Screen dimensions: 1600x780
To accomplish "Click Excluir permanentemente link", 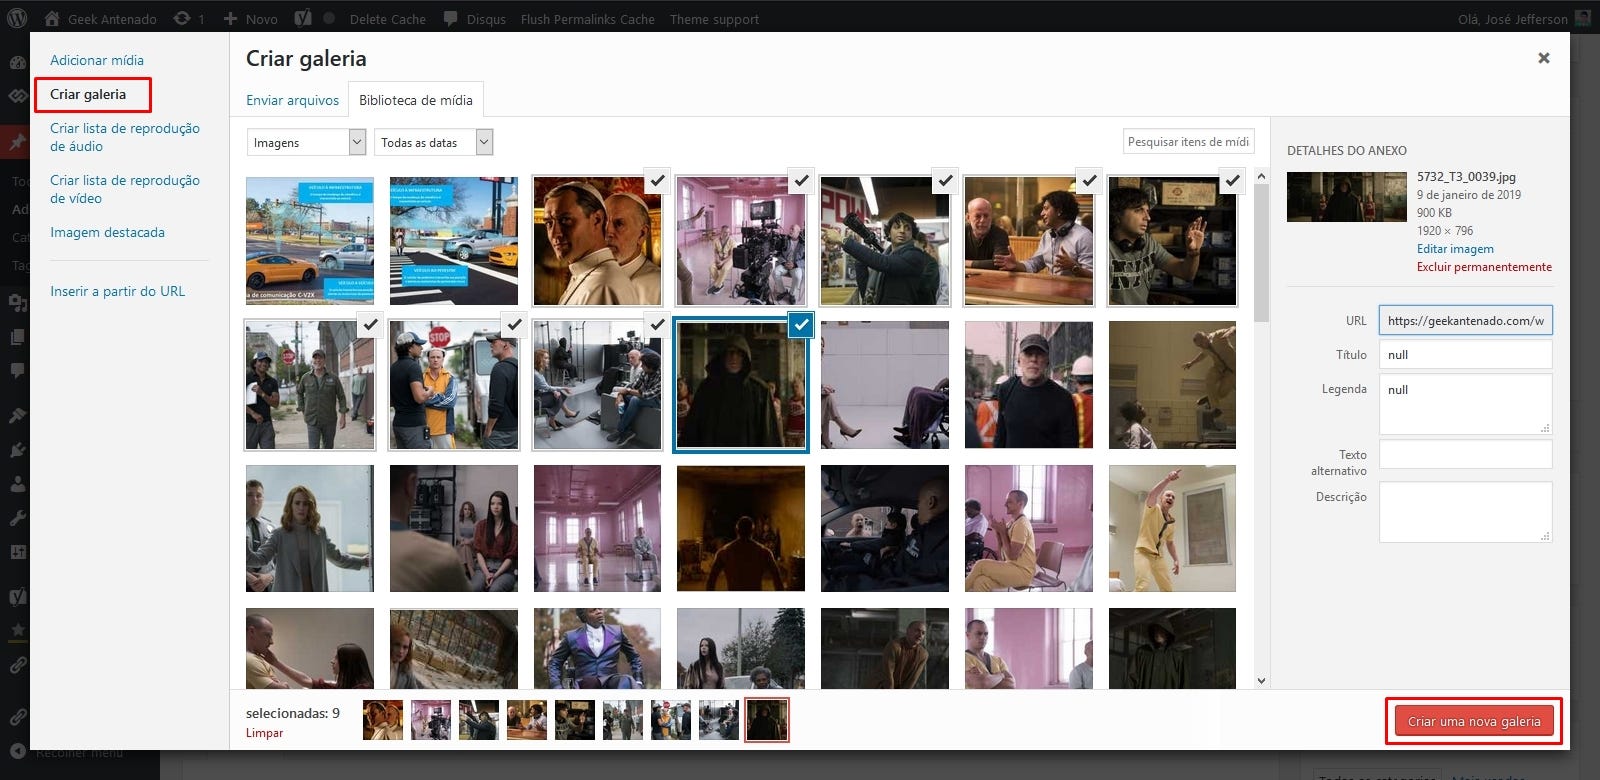I will pos(1484,267).
